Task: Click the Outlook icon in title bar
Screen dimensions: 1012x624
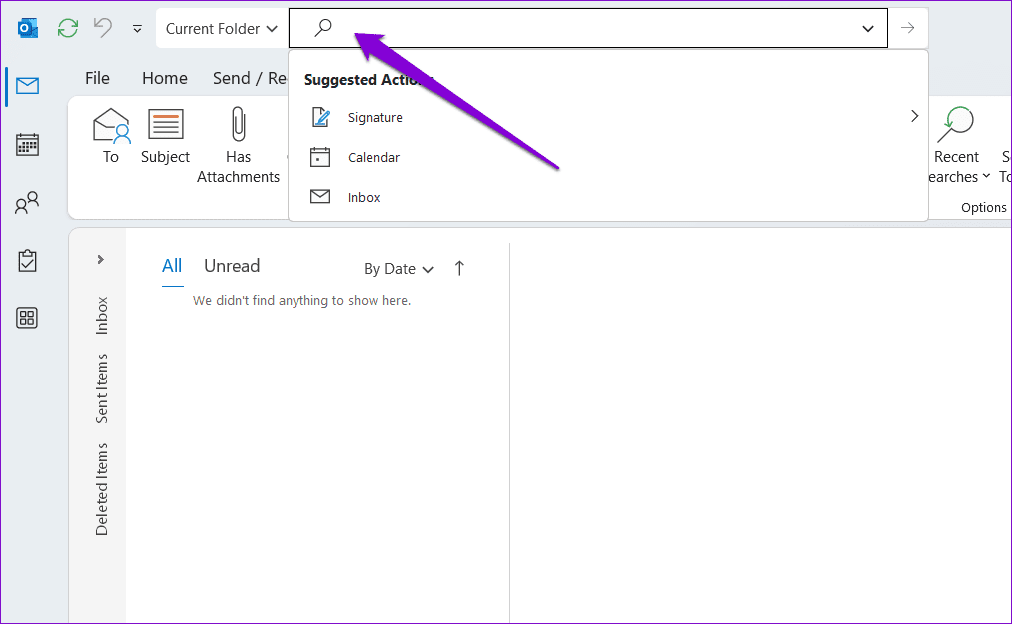Action: (27, 27)
